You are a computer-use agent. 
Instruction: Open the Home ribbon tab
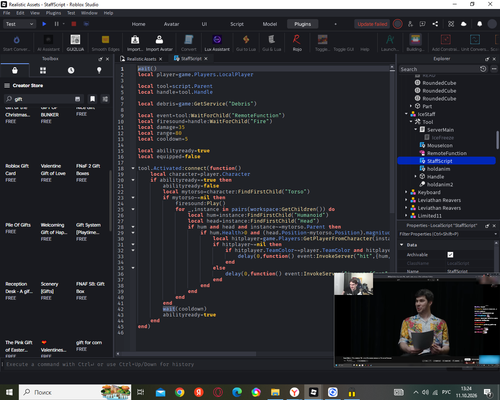pos(138,24)
